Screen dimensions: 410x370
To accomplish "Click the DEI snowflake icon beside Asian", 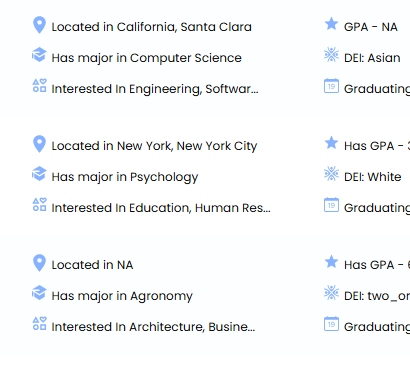I will (331, 55).
